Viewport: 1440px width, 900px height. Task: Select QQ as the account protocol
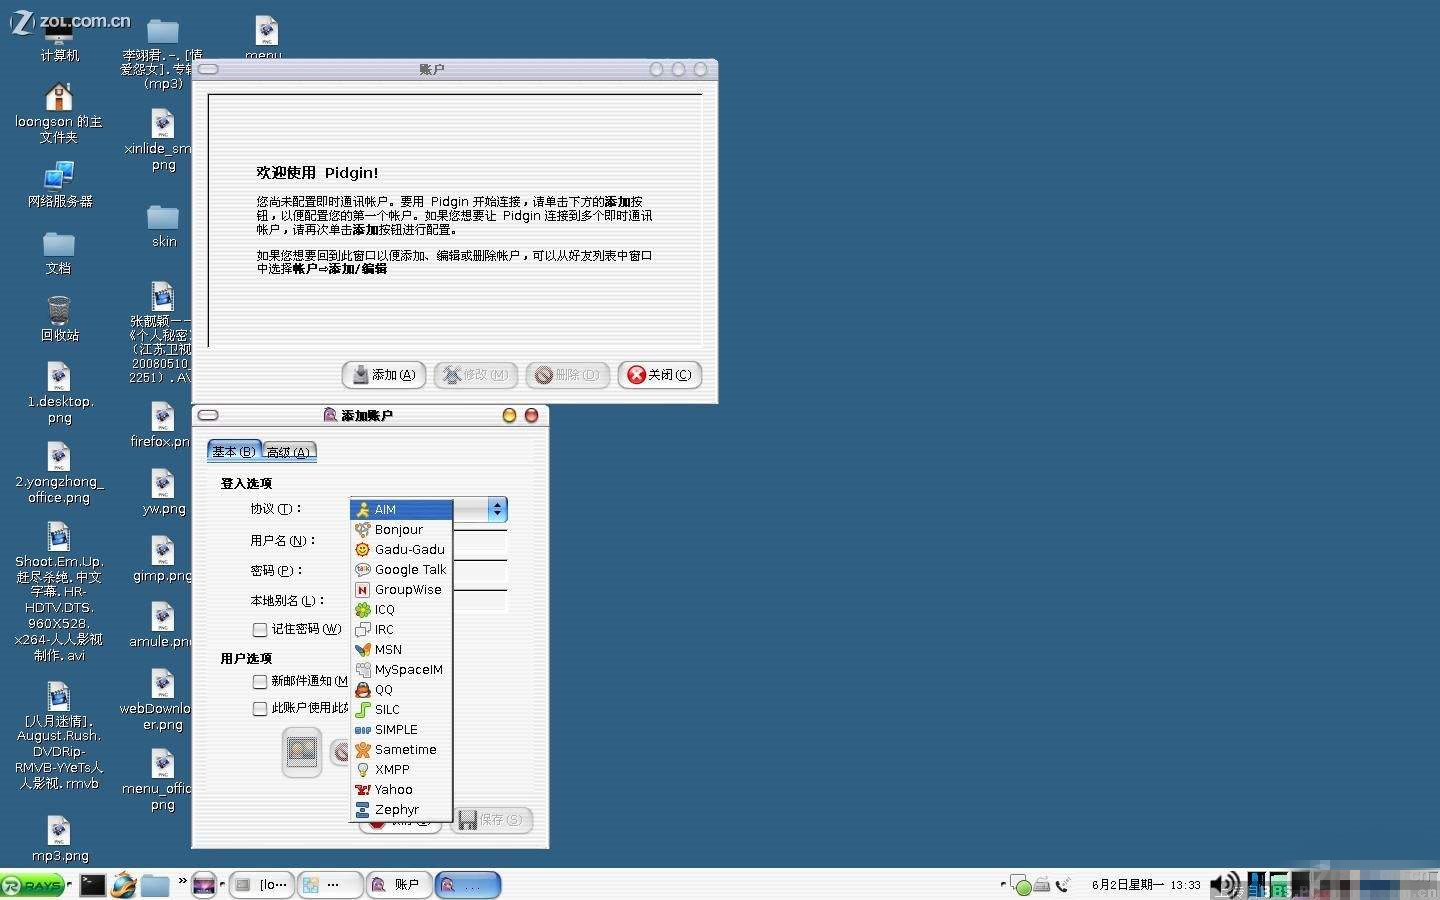tap(401, 690)
